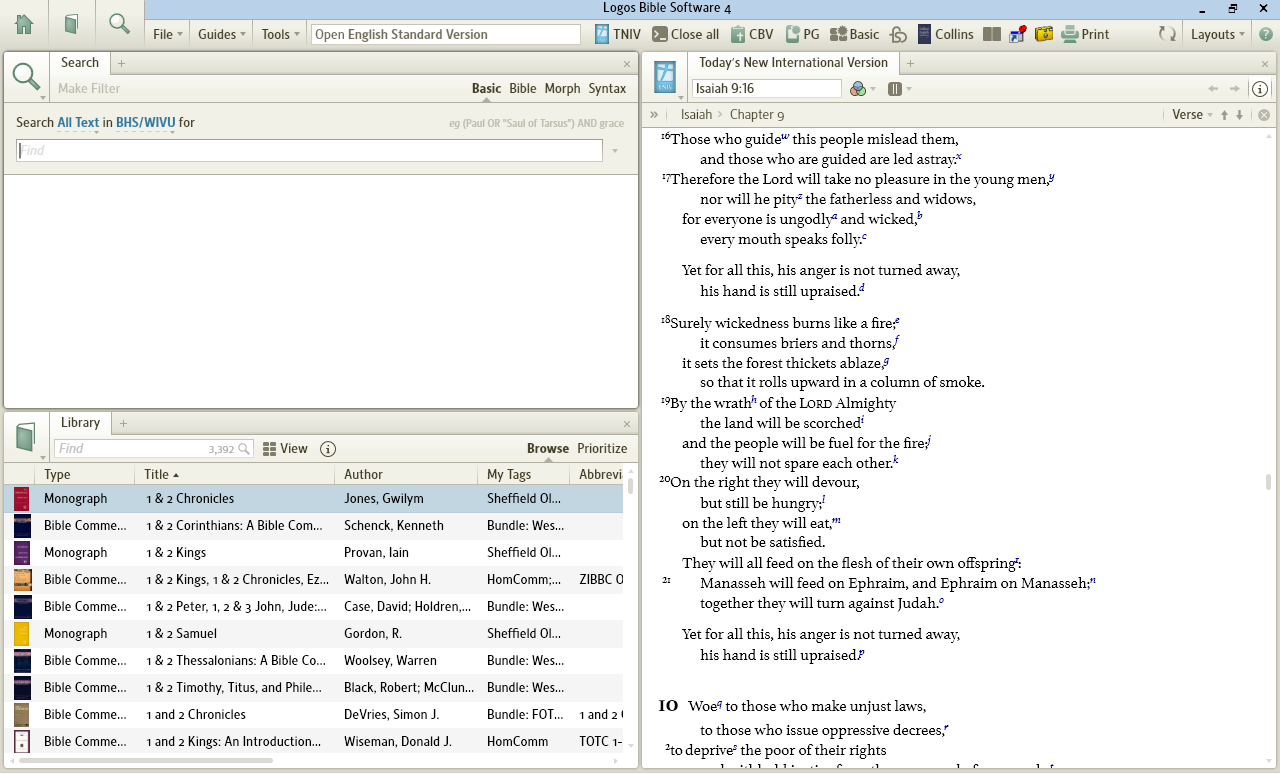Expand the table of contents chevrons
This screenshot has height=774, width=1280.
click(654, 115)
